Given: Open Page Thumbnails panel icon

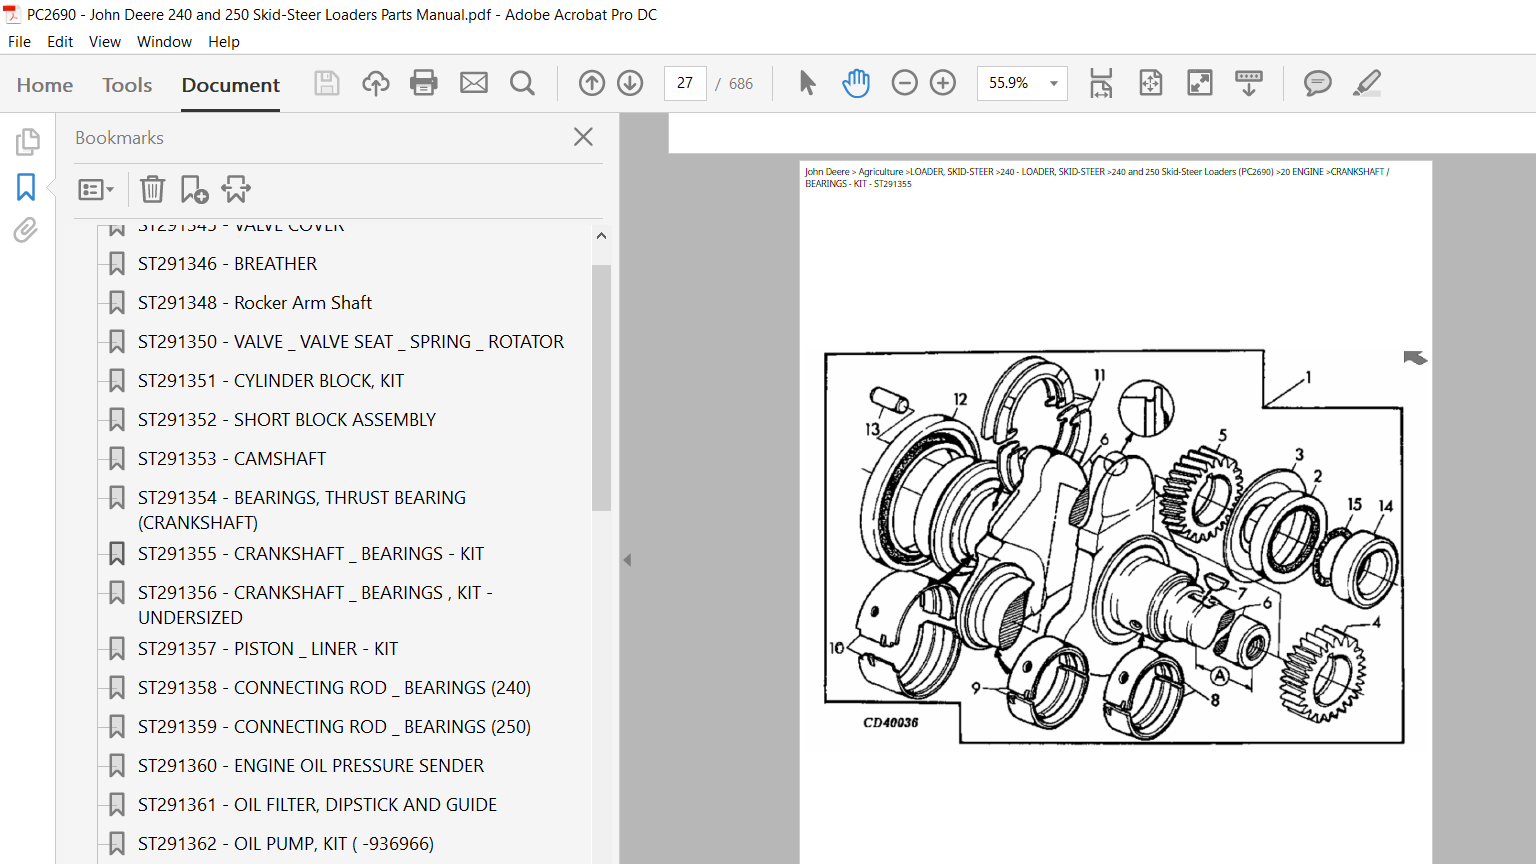Looking at the screenshot, I should click(27, 142).
